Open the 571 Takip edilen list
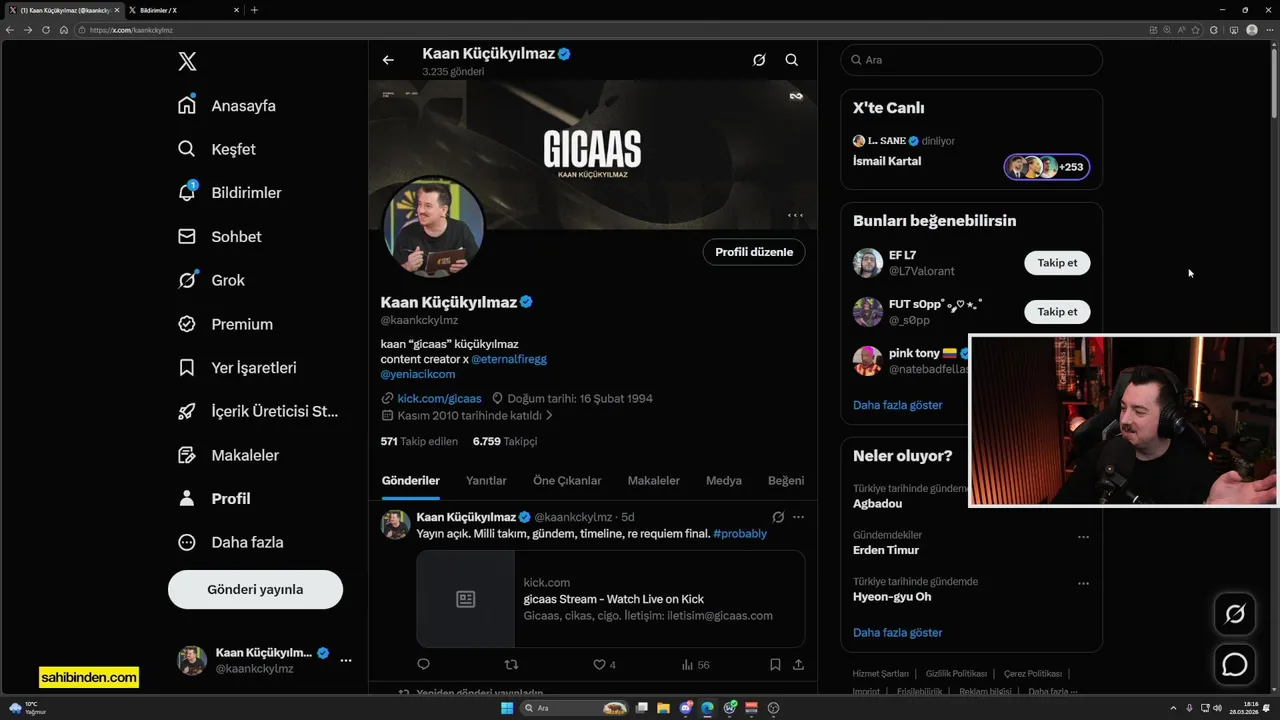Screen dimensions: 1280x720 419,441
